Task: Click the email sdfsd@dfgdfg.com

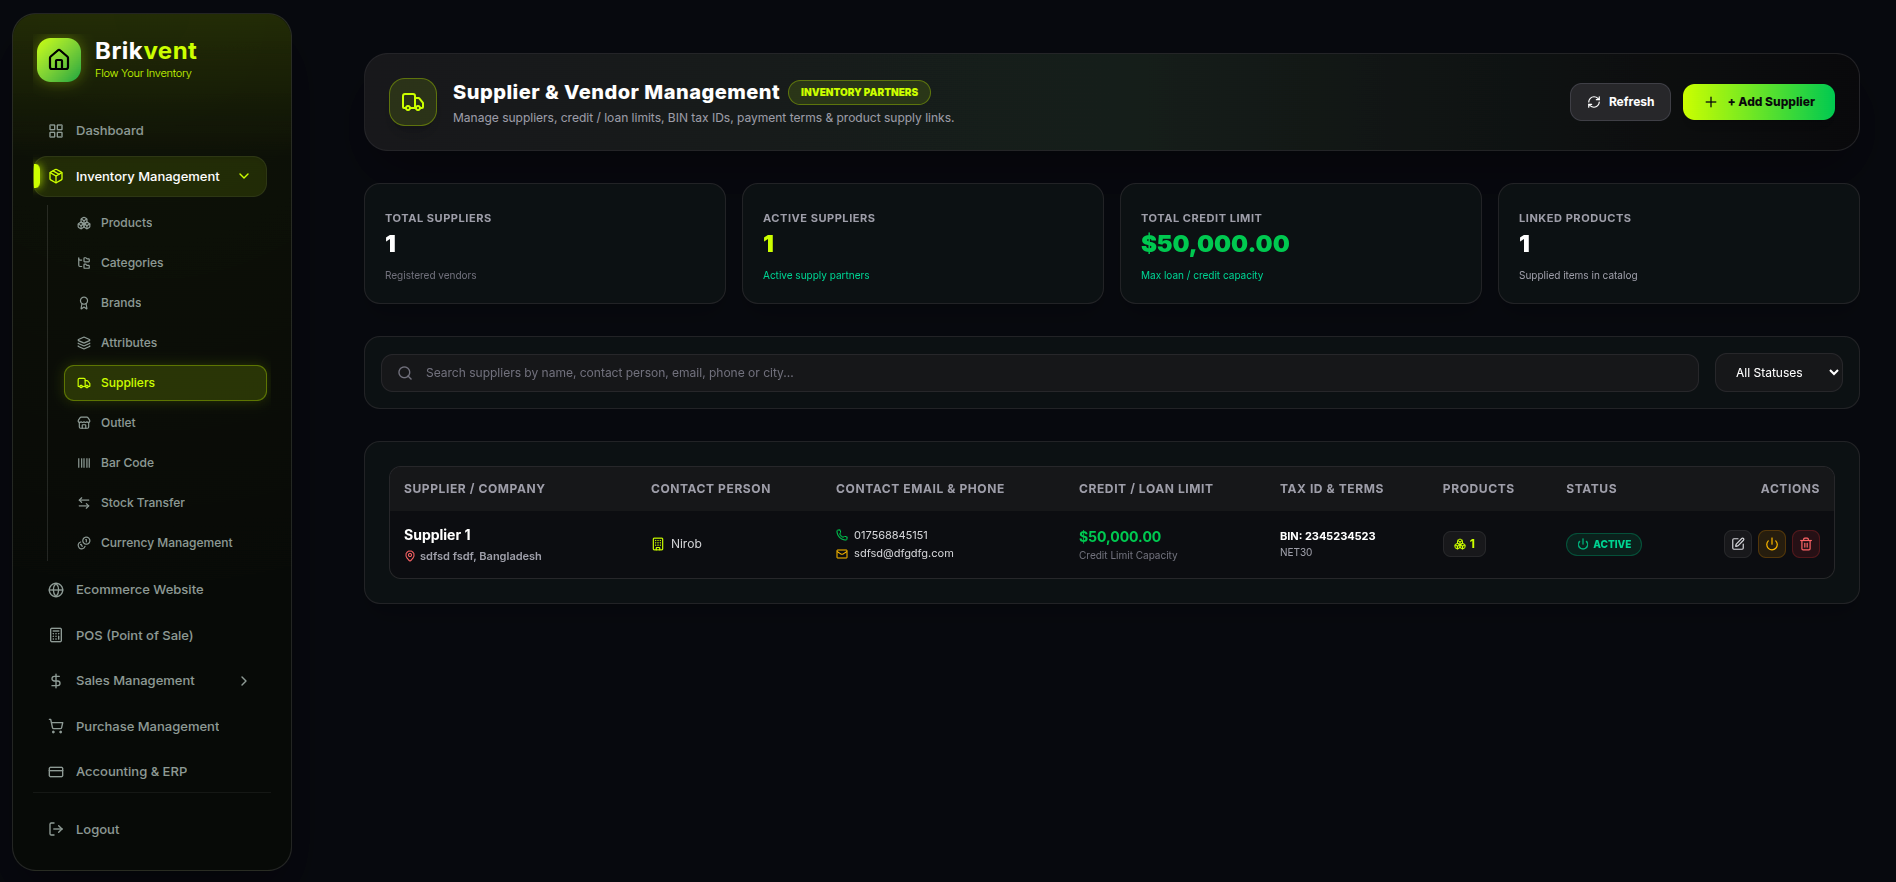Action: pos(904,554)
